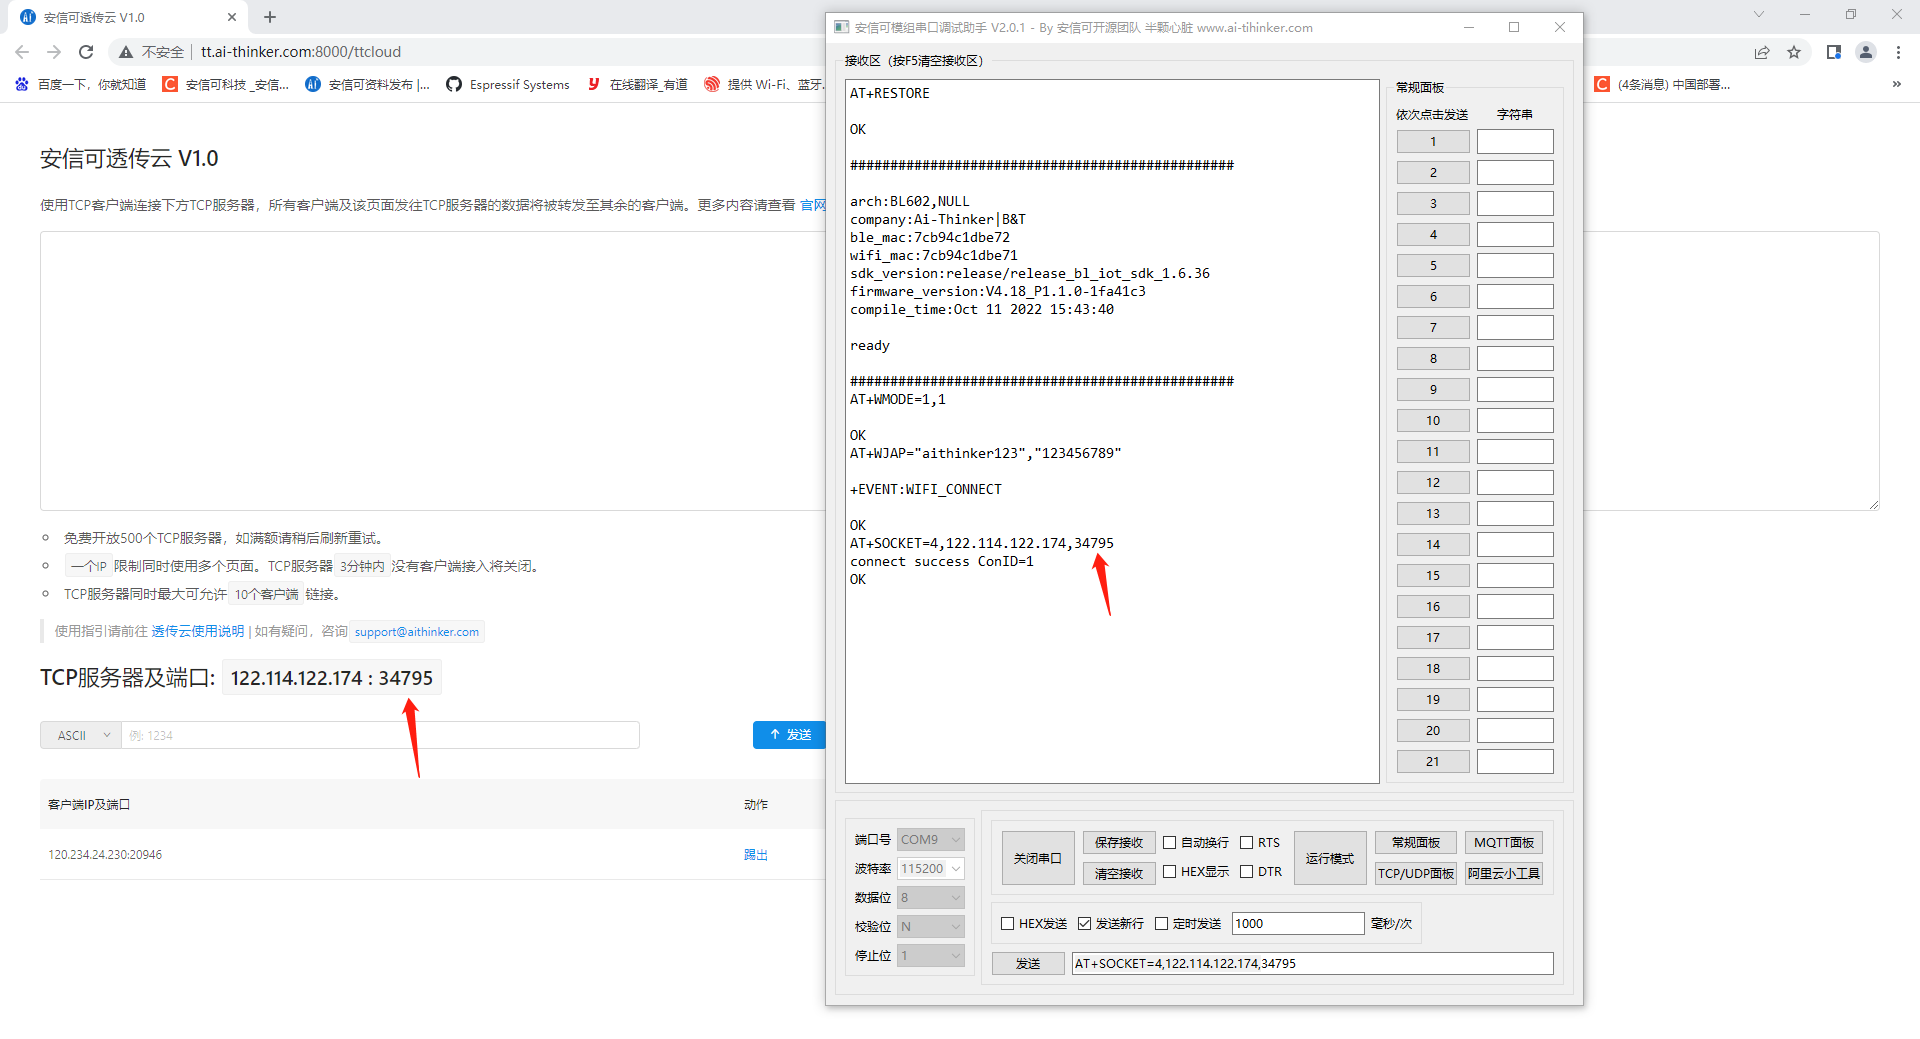Viewport: 1920px width, 1039px height.
Task: Enable HEX发送 checkbox
Action: 1008,924
